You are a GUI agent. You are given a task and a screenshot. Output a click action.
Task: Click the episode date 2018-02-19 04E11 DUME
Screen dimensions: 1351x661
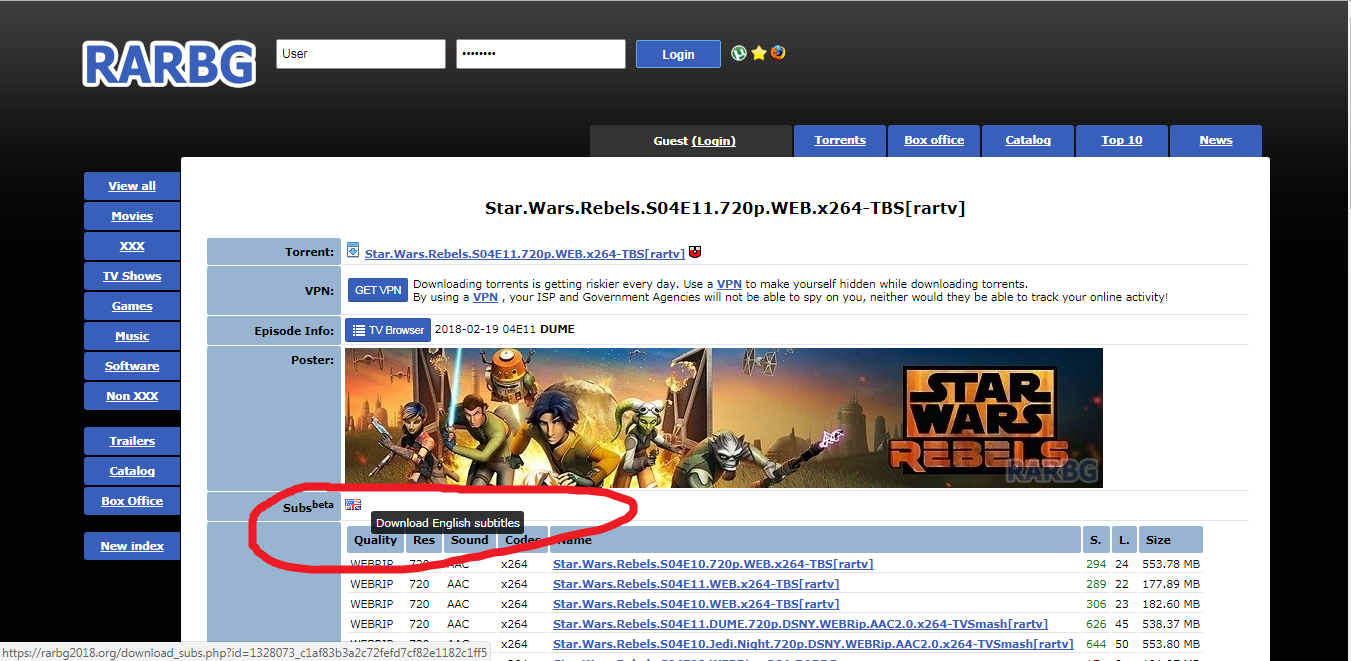point(505,330)
